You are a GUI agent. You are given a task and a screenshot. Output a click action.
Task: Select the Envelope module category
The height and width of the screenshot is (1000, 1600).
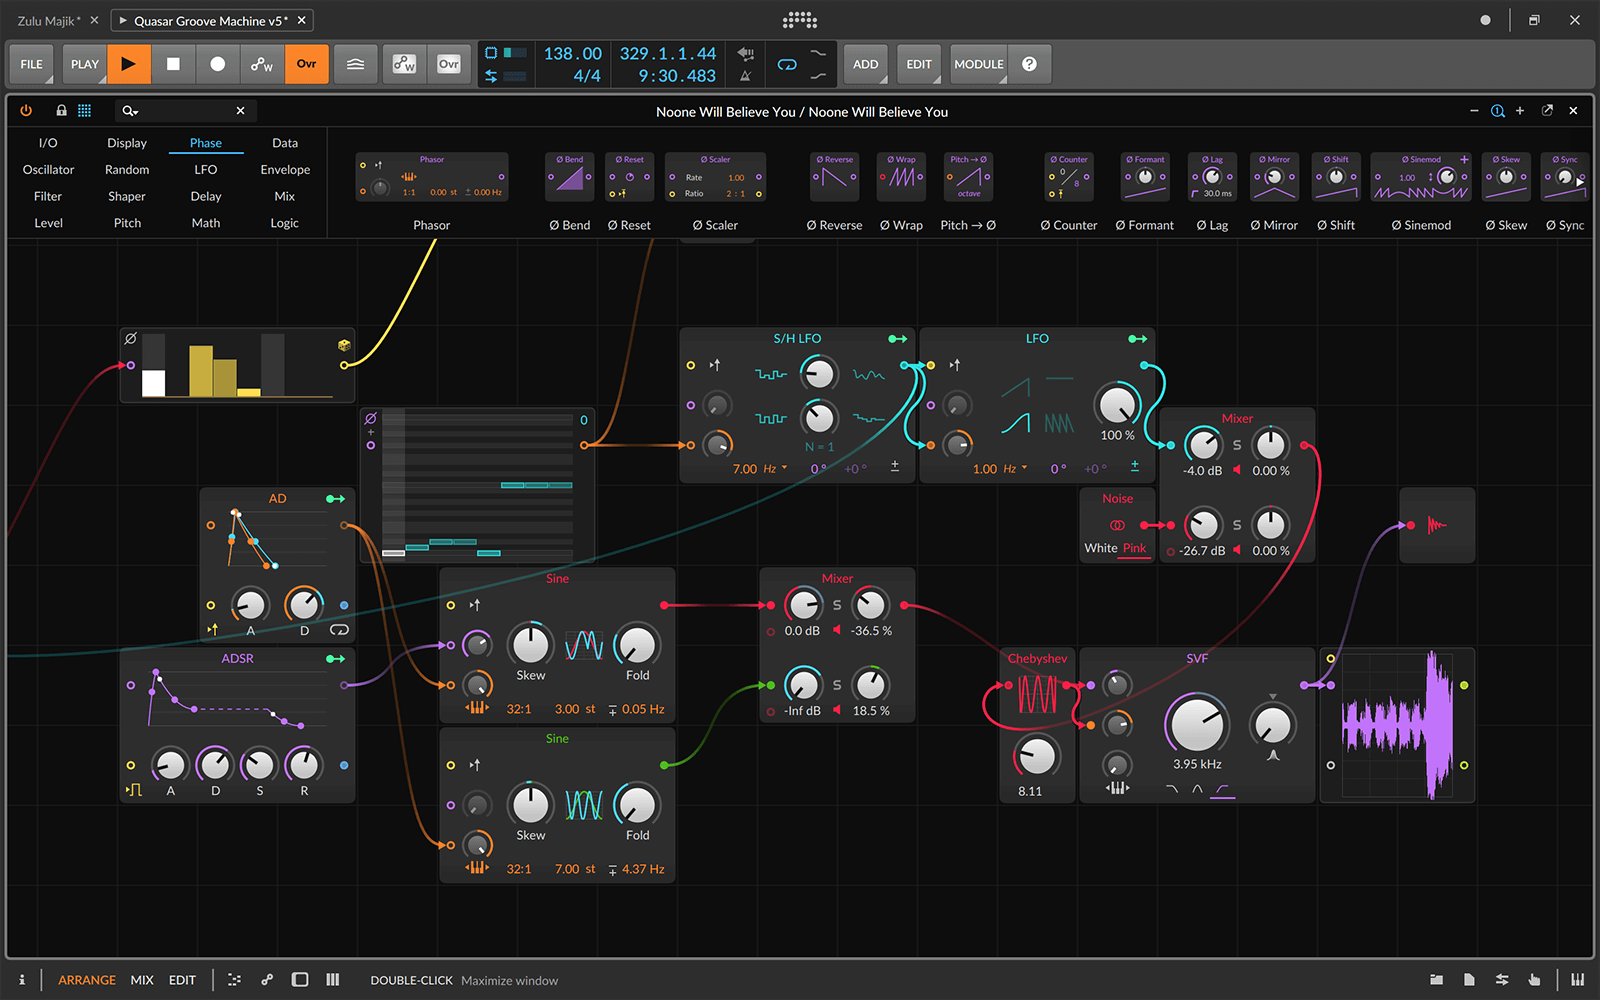coord(285,170)
